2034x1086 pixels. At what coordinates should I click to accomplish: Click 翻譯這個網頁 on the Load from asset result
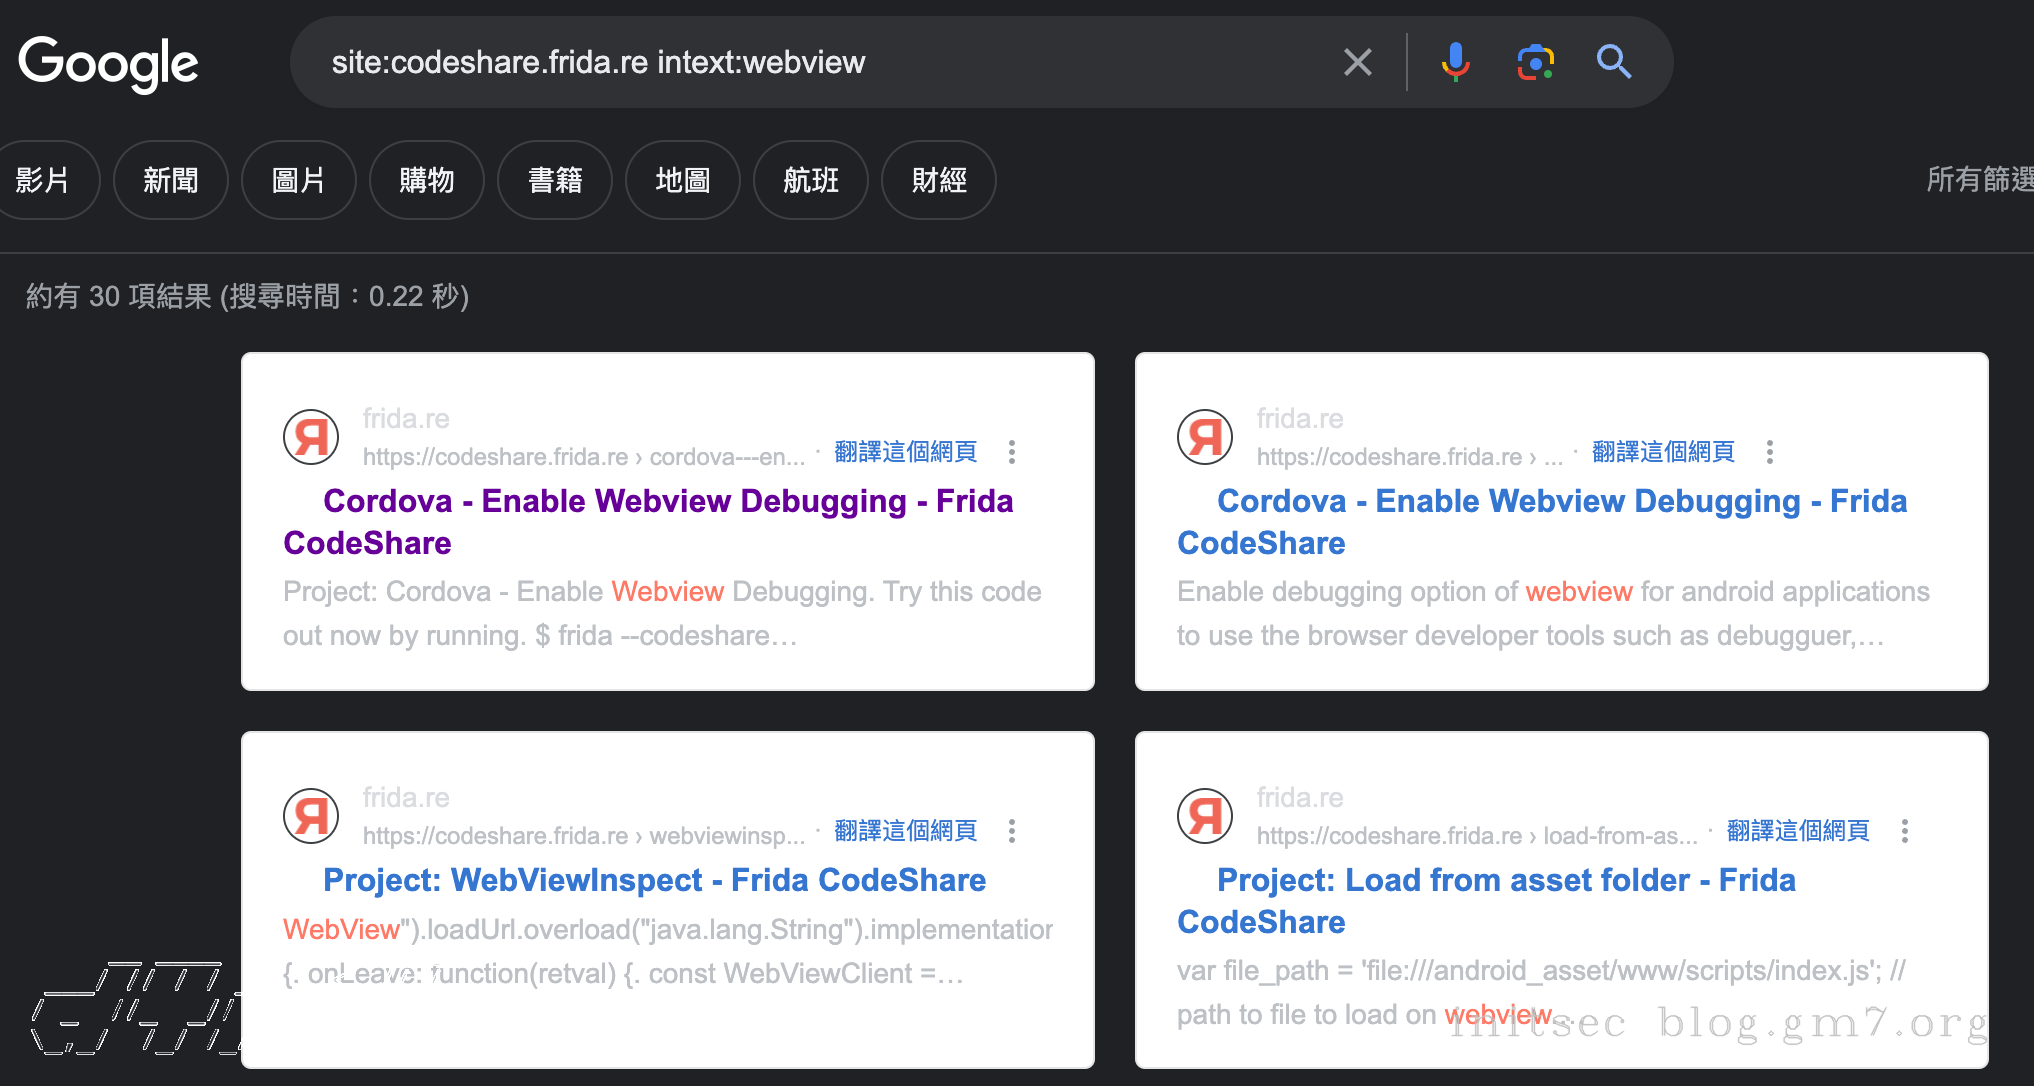[x=1797, y=831]
